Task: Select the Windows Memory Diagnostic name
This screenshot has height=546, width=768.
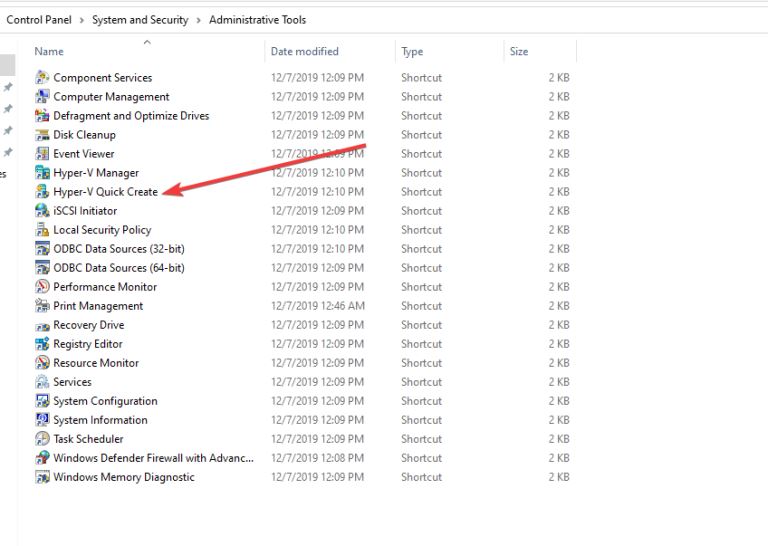Action: (x=124, y=477)
